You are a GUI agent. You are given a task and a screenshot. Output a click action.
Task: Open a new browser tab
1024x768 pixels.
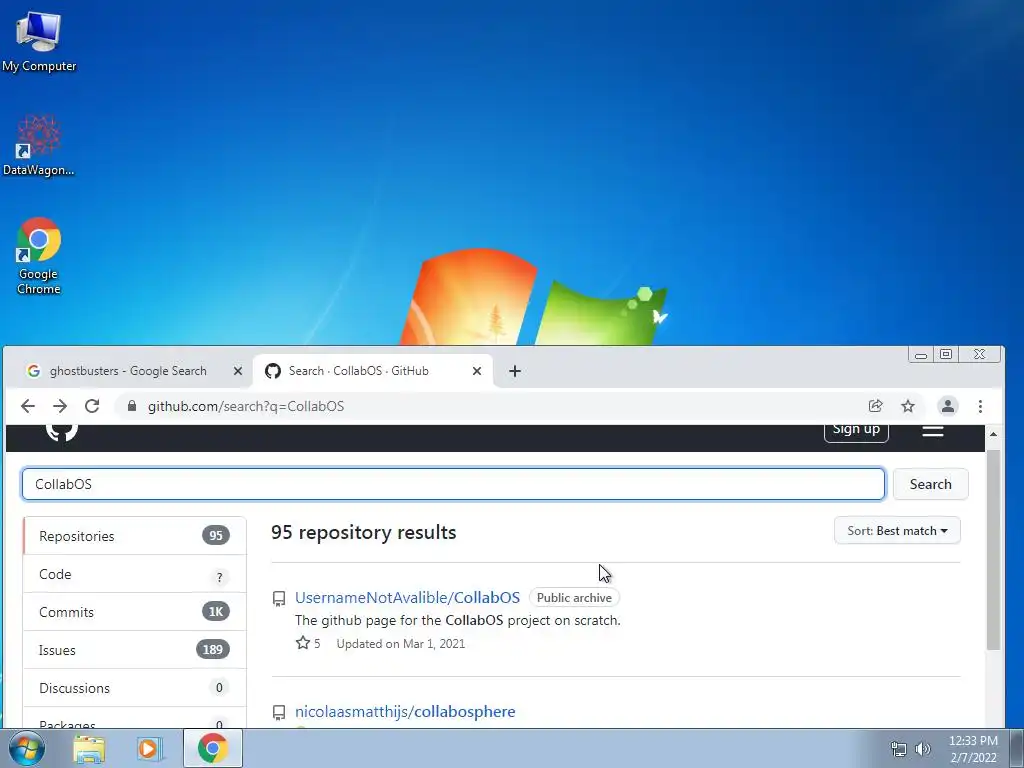[x=515, y=371]
